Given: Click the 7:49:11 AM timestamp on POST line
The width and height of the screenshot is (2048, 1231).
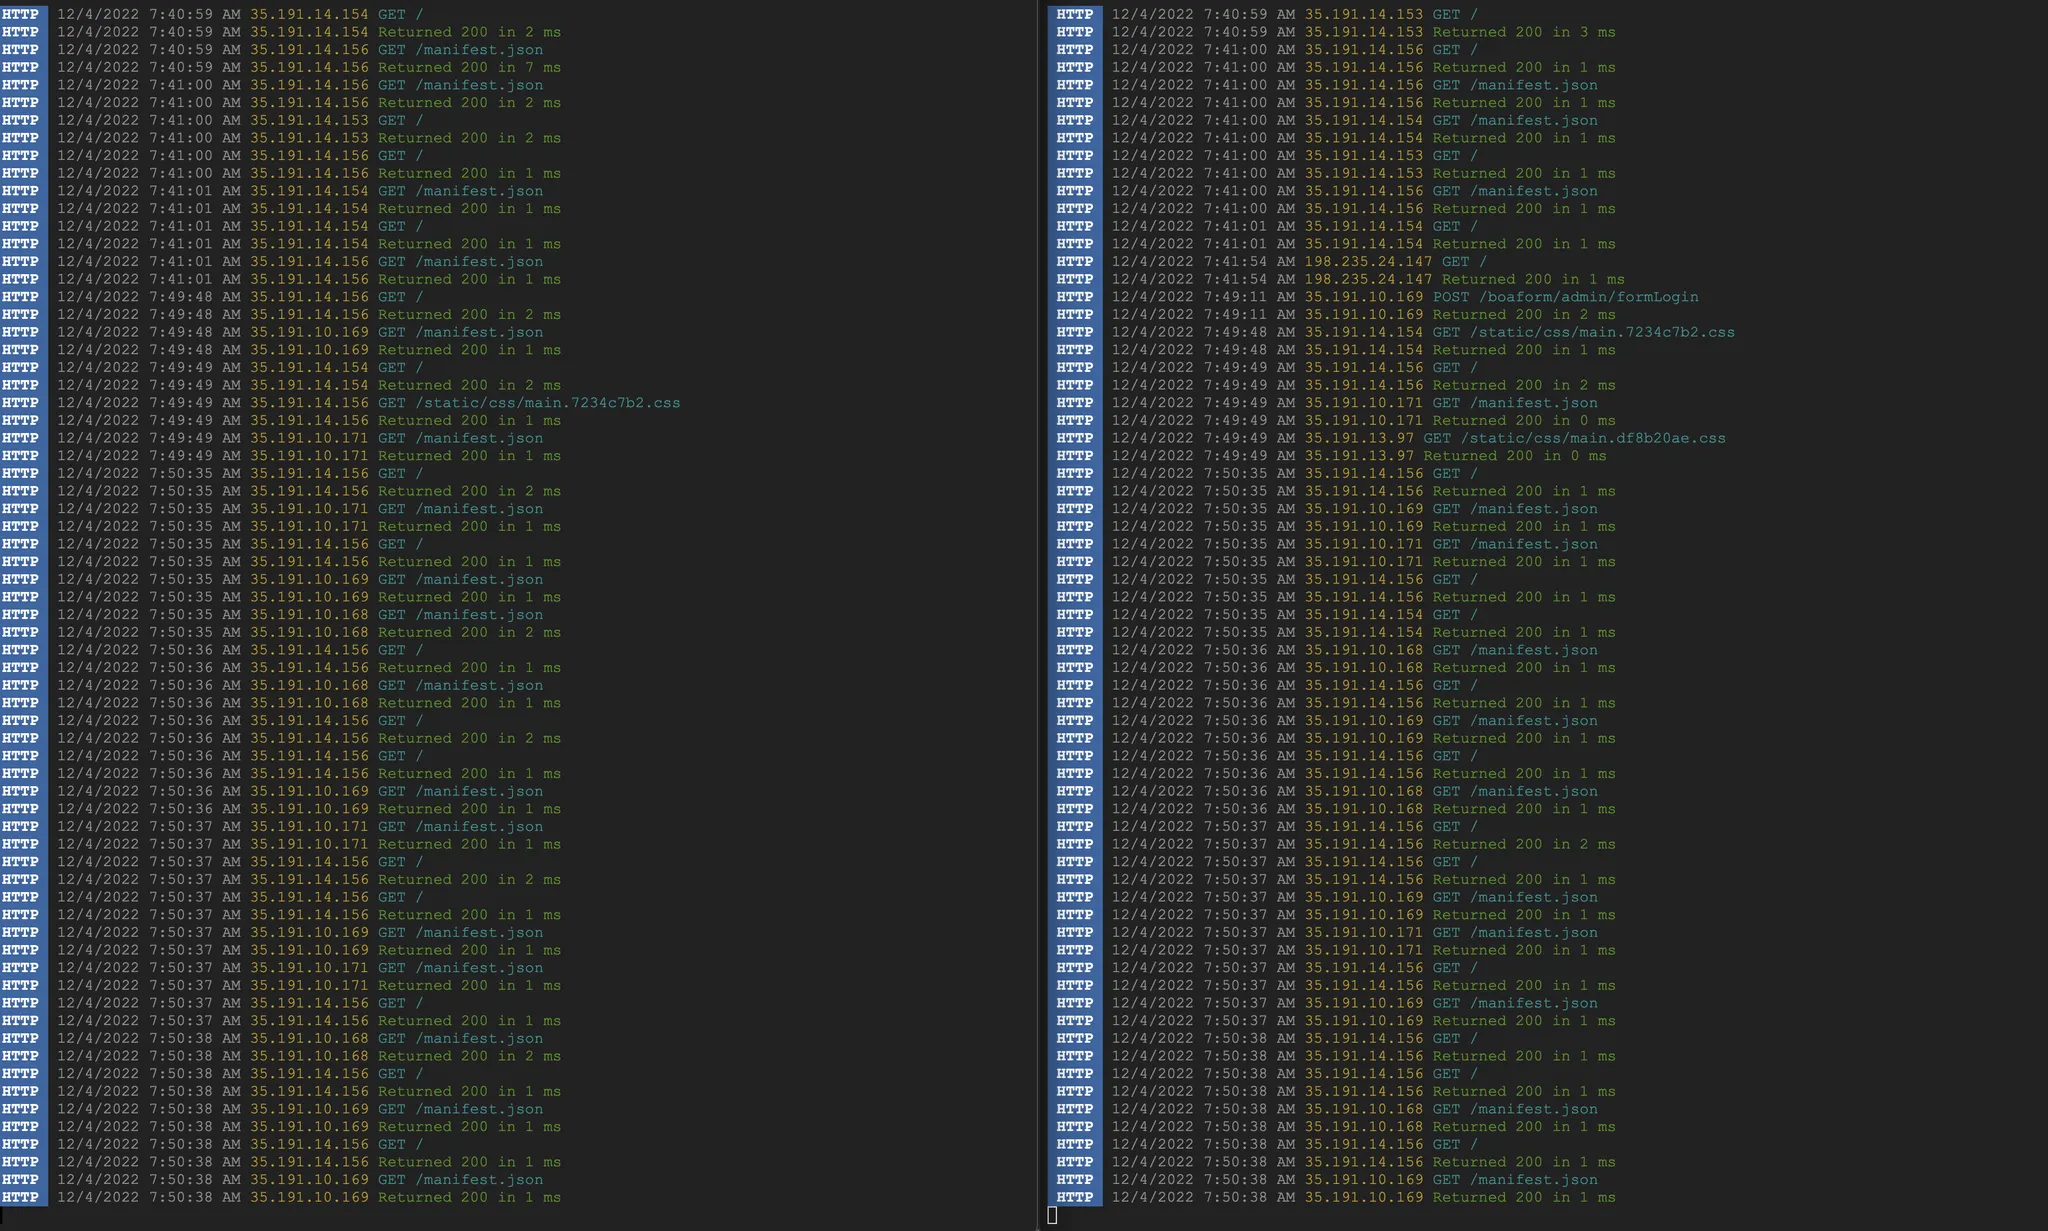Looking at the screenshot, I should [1249, 297].
